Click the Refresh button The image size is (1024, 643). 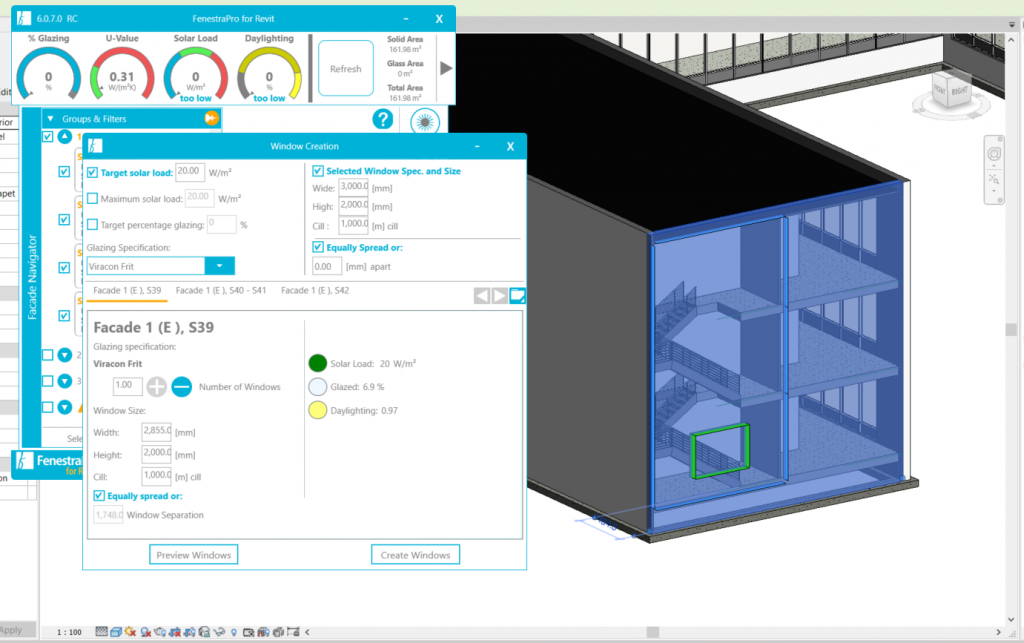pos(345,69)
